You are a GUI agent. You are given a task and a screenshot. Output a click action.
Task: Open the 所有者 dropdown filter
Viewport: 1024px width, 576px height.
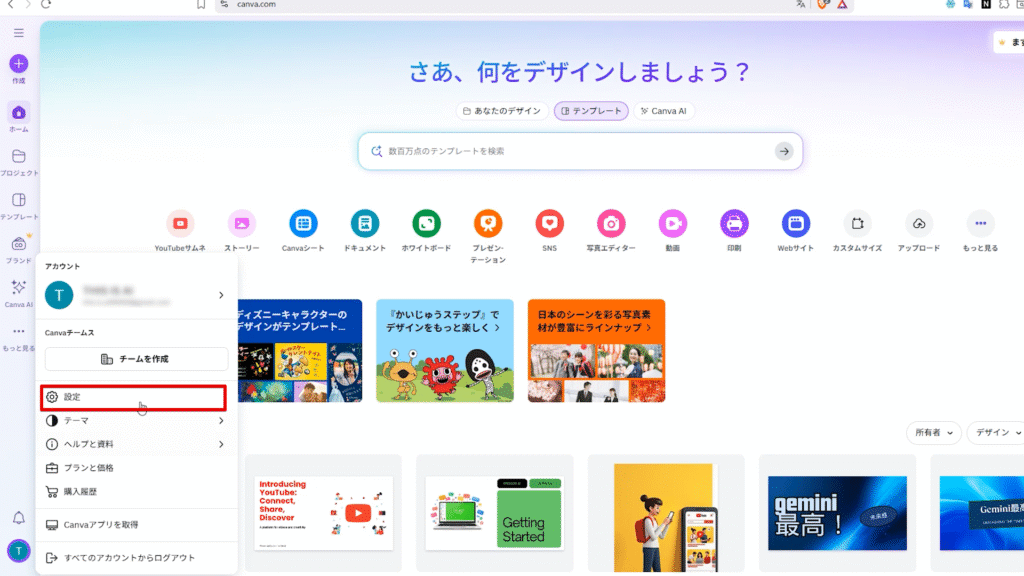pyautogui.click(x=933, y=433)
